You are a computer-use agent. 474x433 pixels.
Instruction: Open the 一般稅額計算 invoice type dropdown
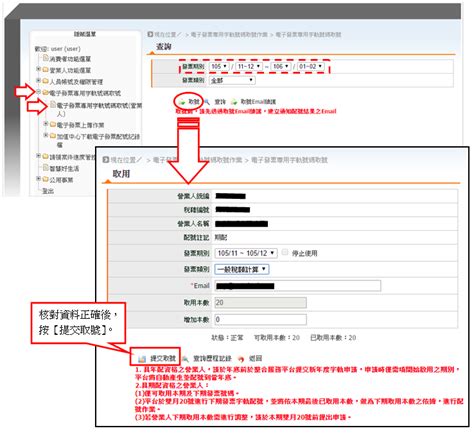(x=242, y=269)
